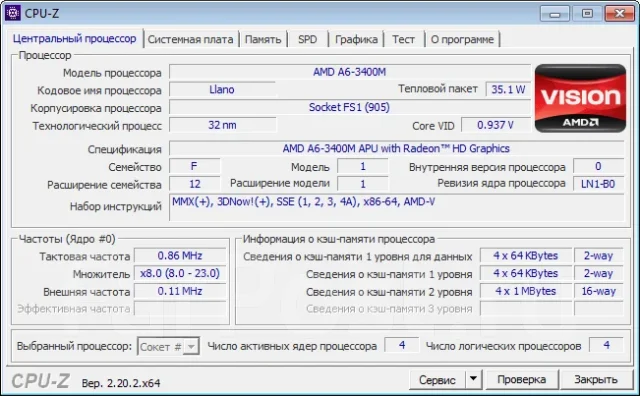Click the CPU-Z app icon in title bar
The image size is (640, 396).
(x=13, y=13)
